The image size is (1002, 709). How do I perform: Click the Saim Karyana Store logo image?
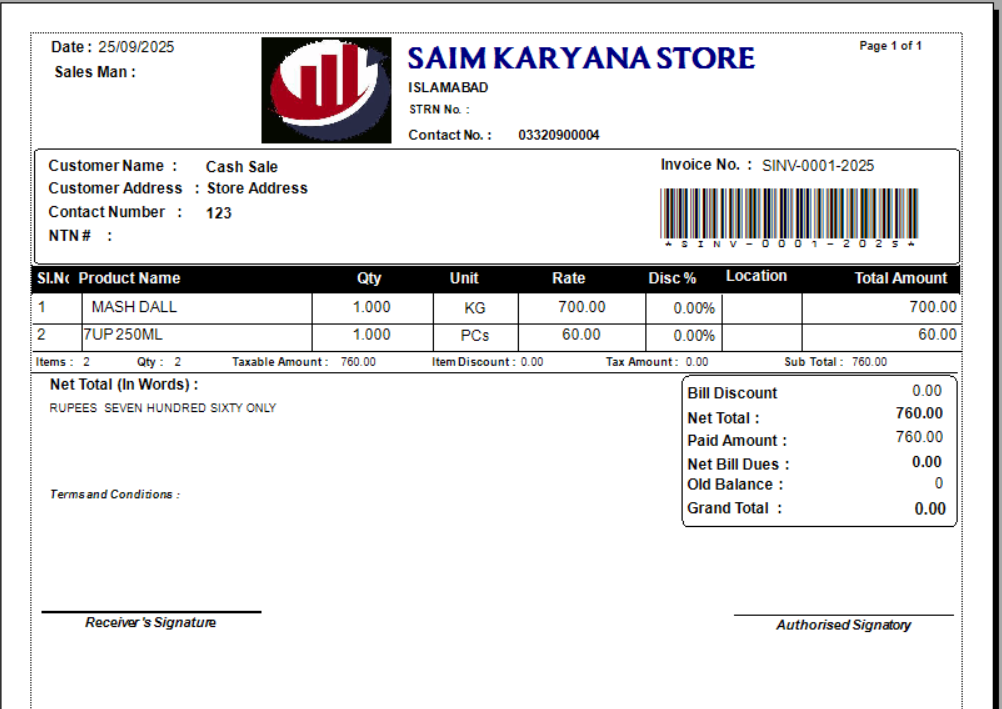326,90
